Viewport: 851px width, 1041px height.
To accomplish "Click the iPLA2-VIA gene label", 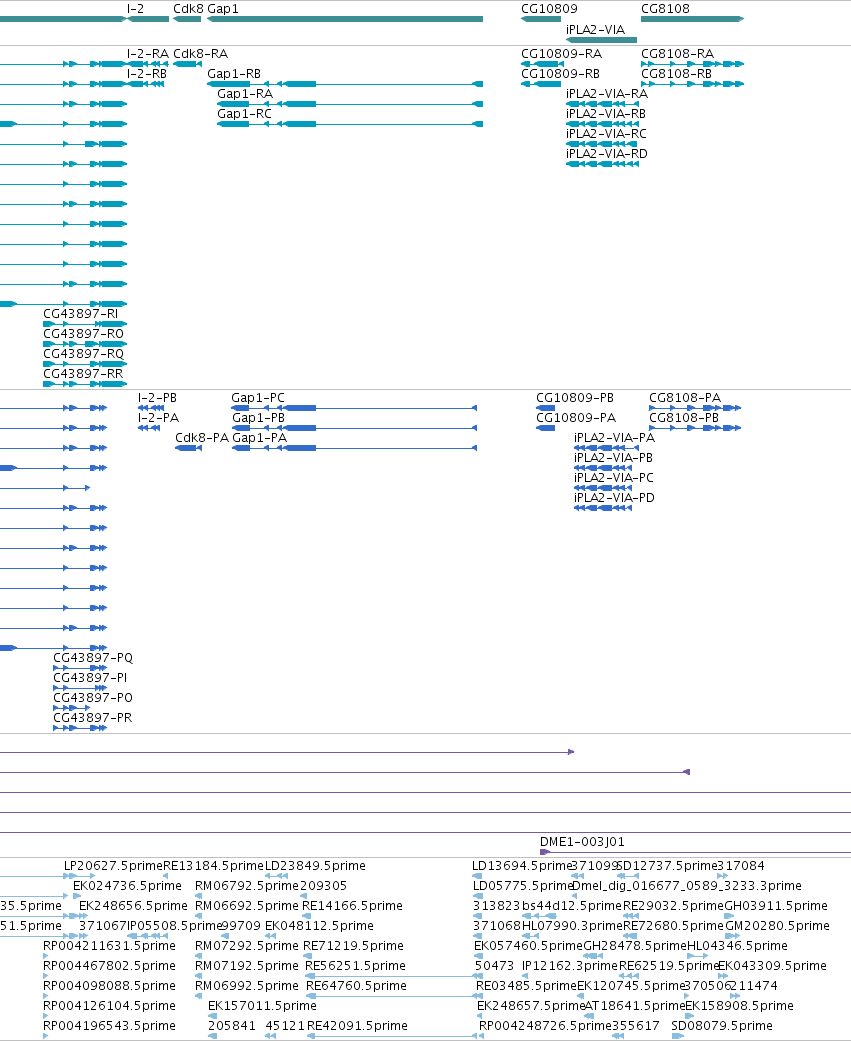I will 595,29.
